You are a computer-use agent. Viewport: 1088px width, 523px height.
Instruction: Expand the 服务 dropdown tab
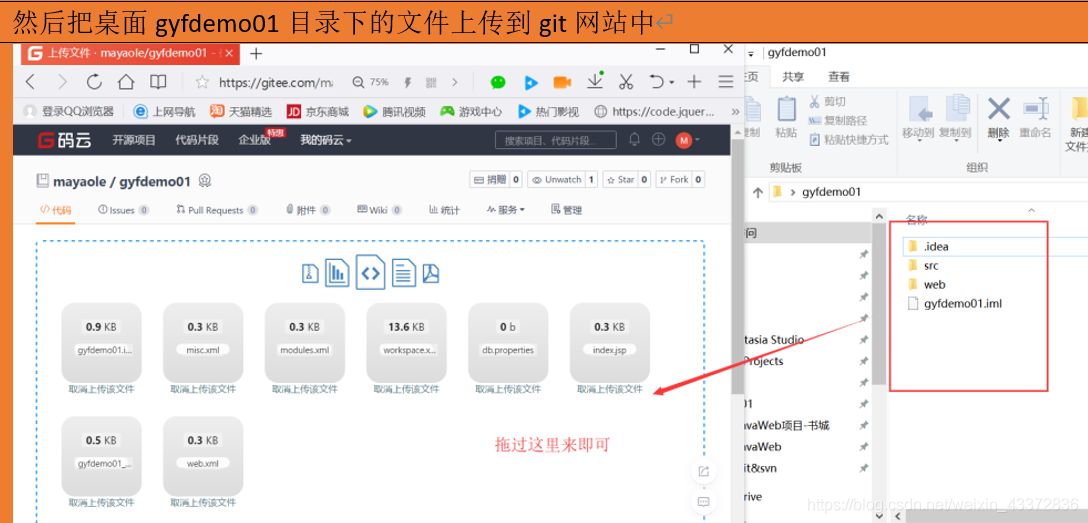pos(505,209)
